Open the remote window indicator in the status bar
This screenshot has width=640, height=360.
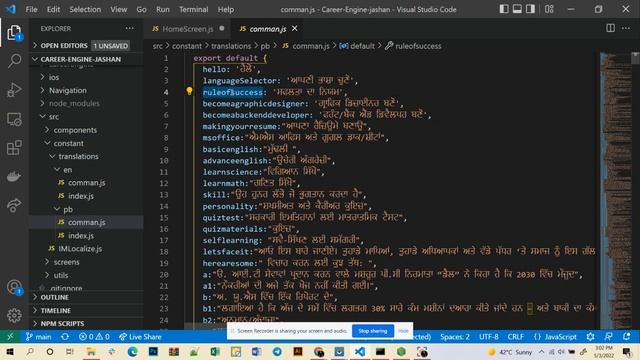click(10, 337)
